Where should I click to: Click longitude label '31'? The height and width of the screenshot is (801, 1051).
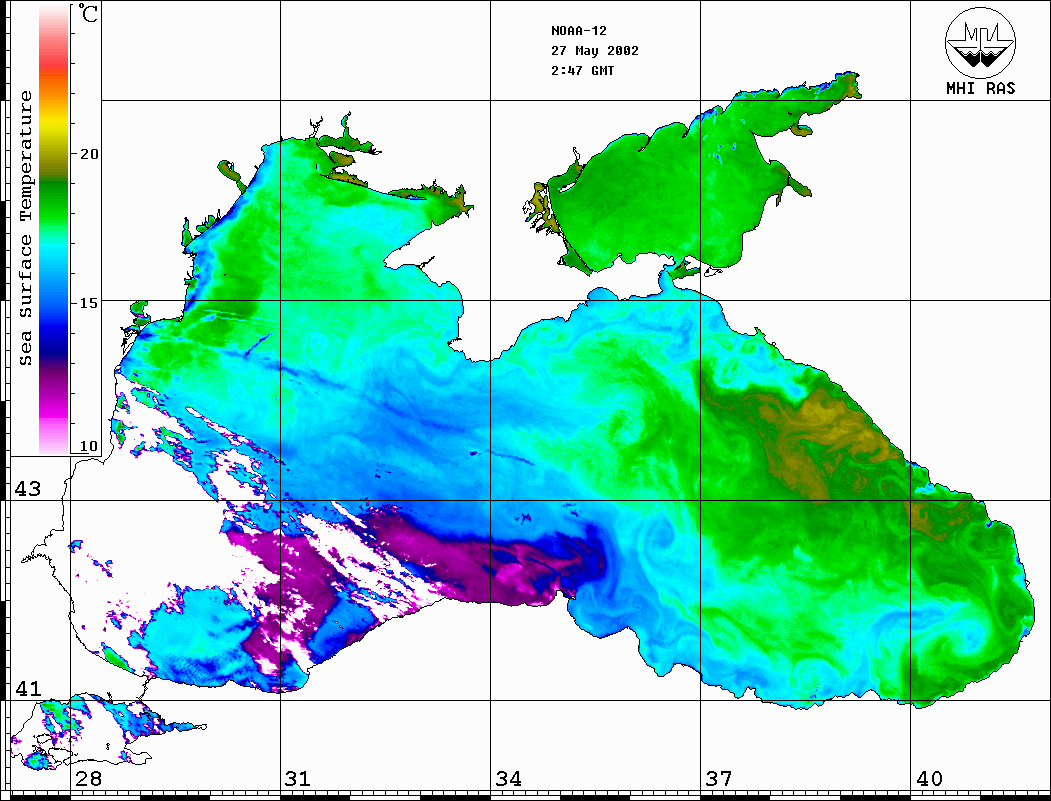click(298, 779)
